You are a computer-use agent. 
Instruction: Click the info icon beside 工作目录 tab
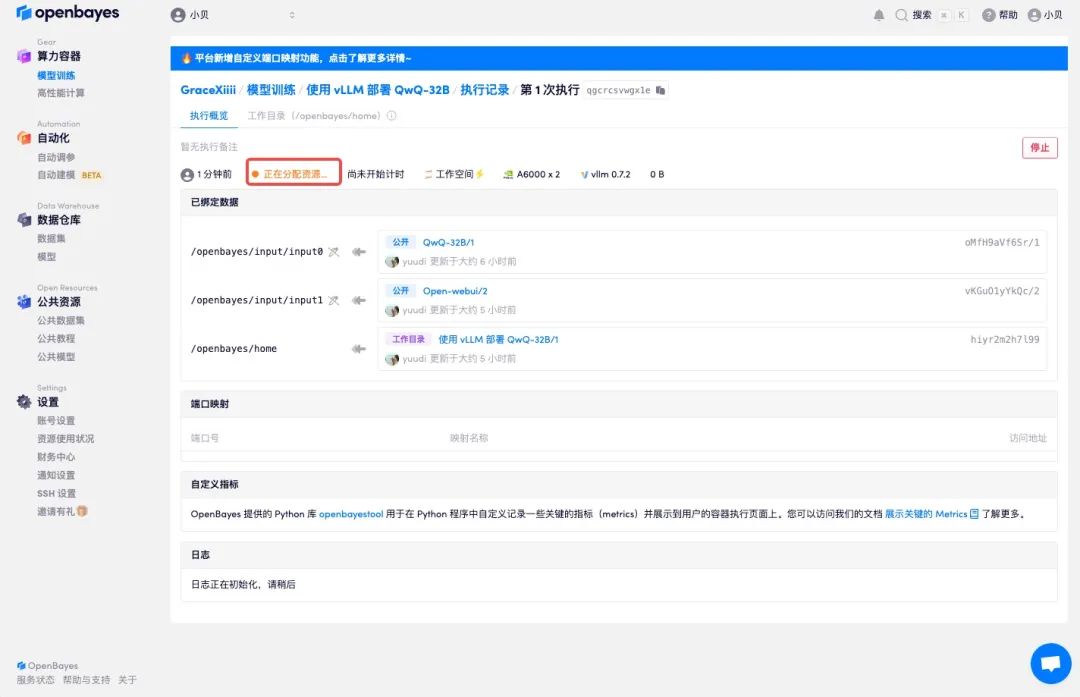(x=391, y=116)
